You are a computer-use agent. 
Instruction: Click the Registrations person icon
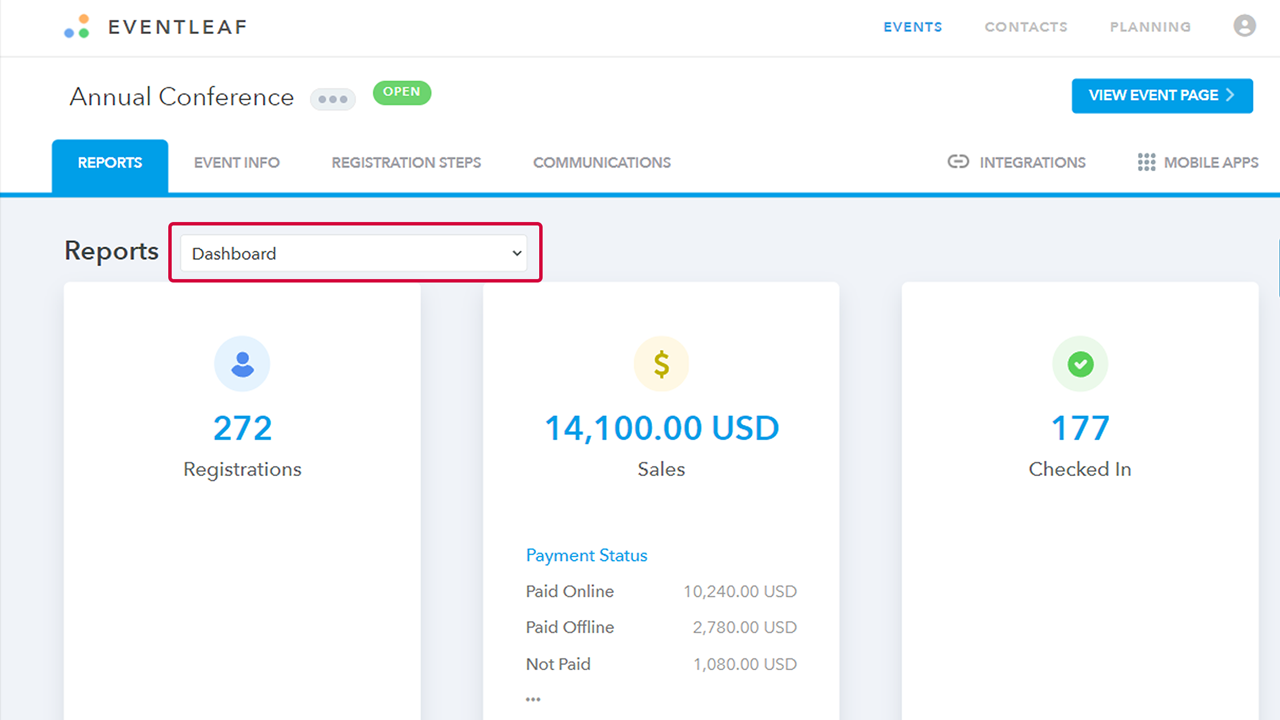pyautogui.click(x=242, y=364)
